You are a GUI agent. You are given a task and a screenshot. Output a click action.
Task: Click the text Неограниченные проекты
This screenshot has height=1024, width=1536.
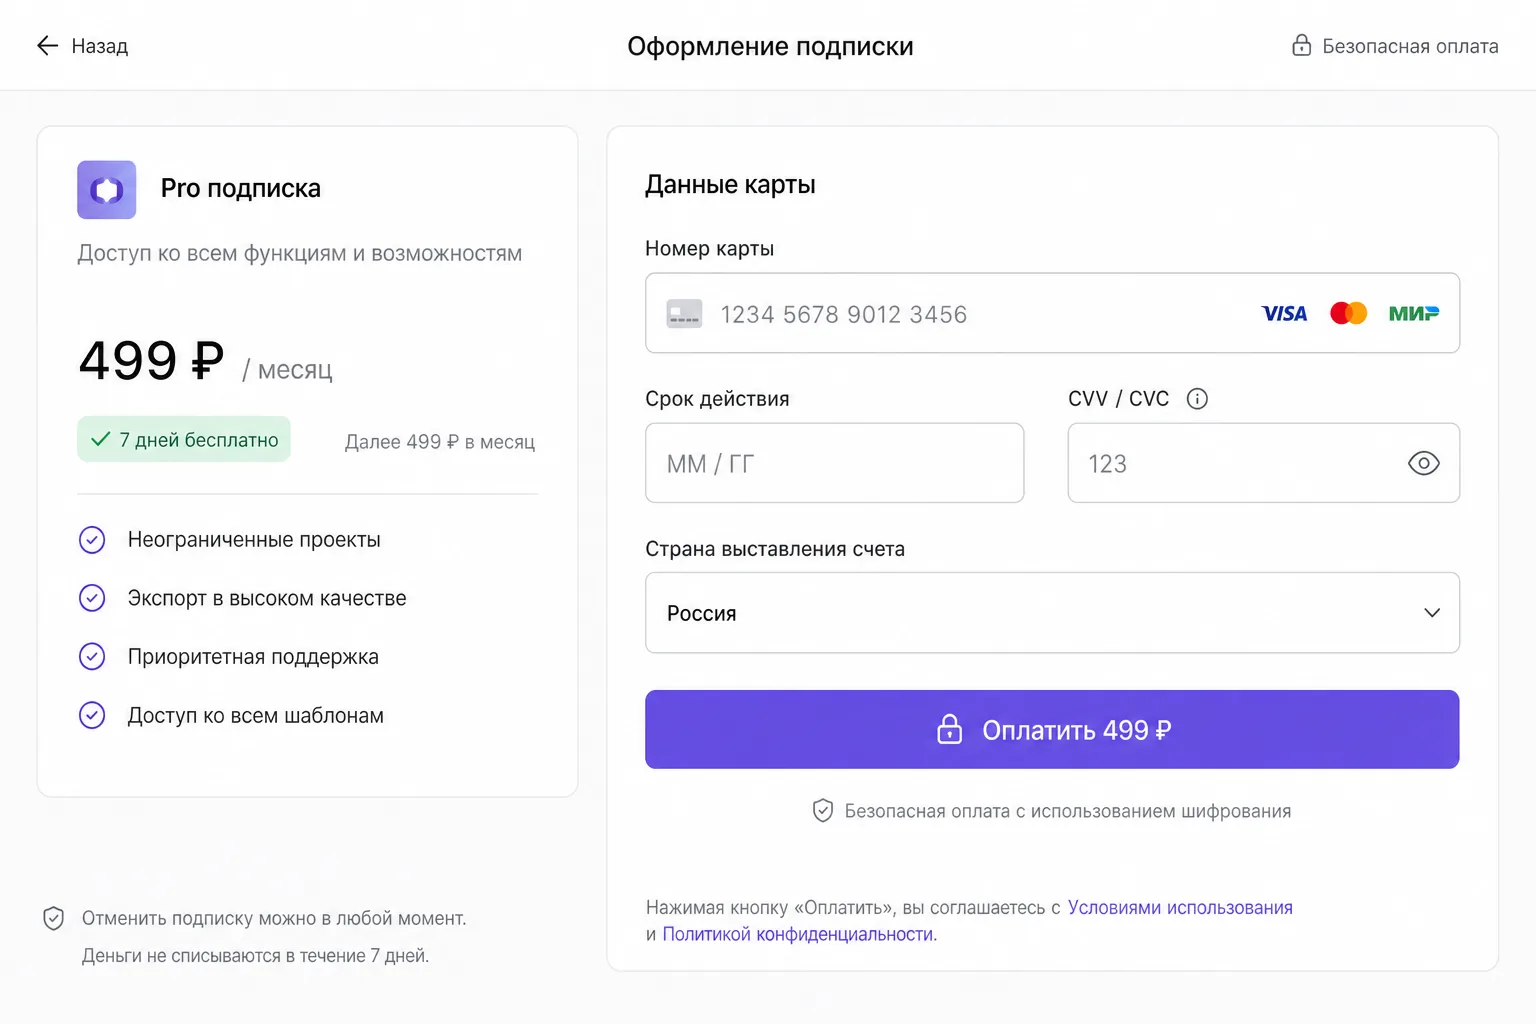pyautogui.click(x=254, y=540)
